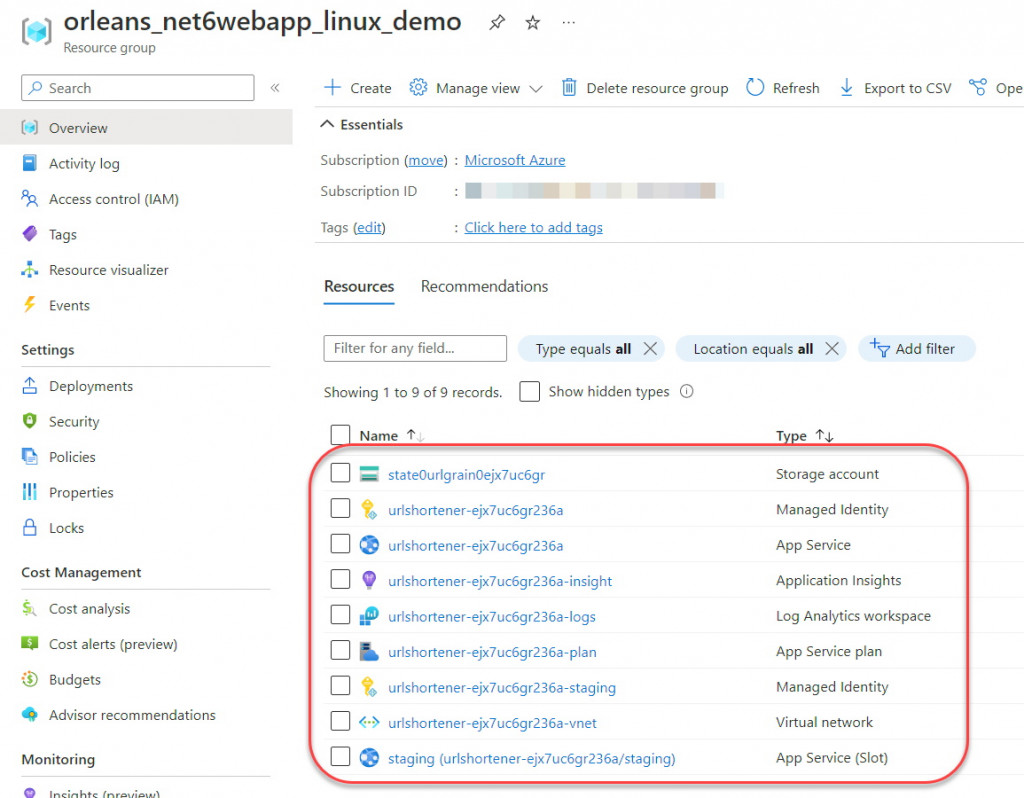Open the more options ellipsis menu
The image size is (1024, 798).
569,23
